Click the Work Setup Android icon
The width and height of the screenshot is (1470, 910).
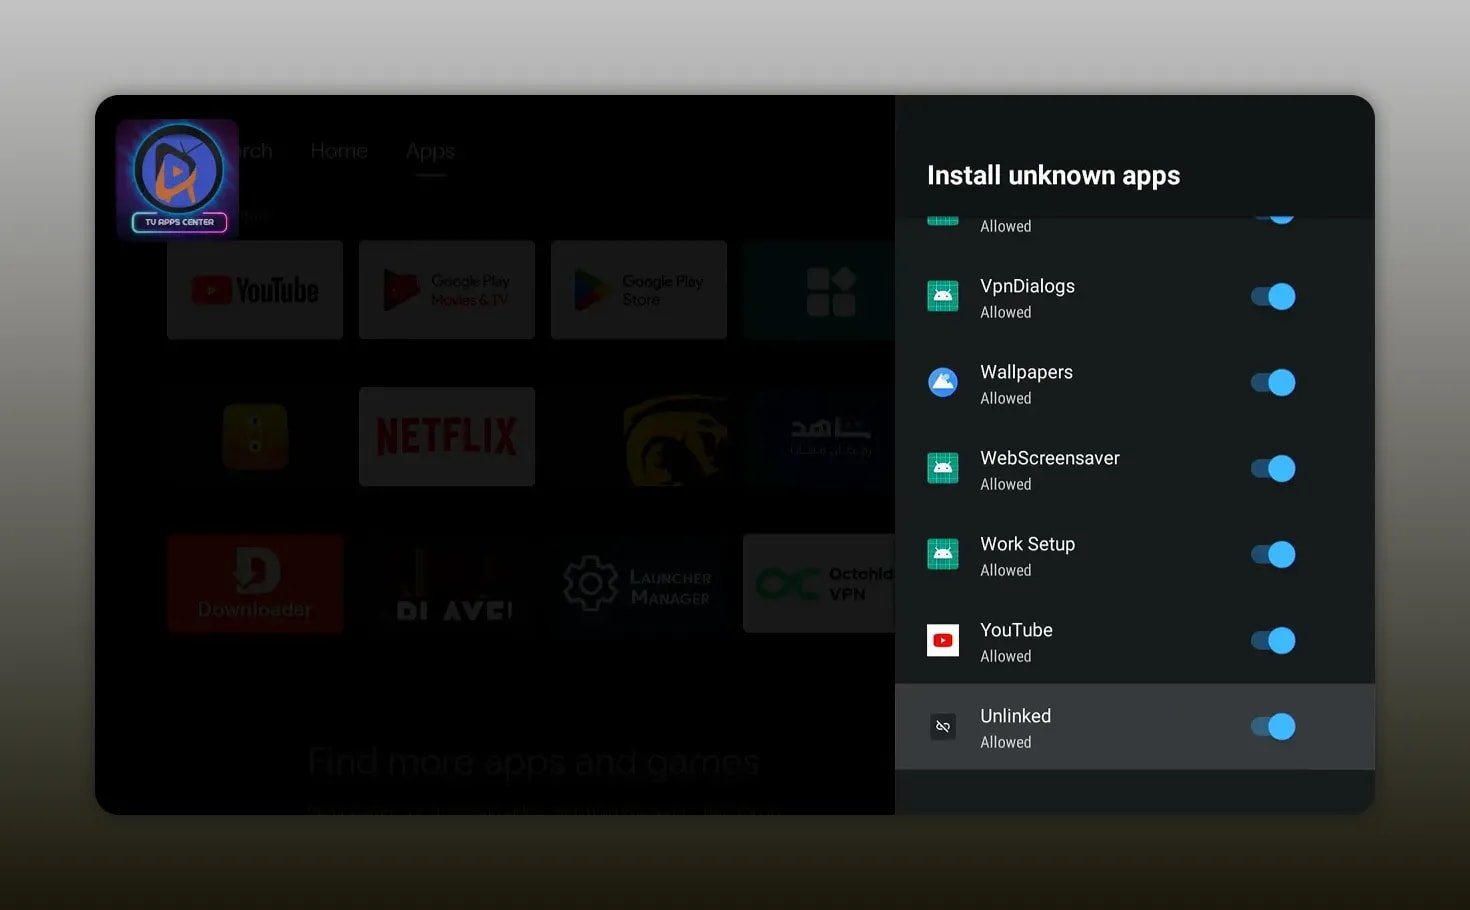coord(943,554)
